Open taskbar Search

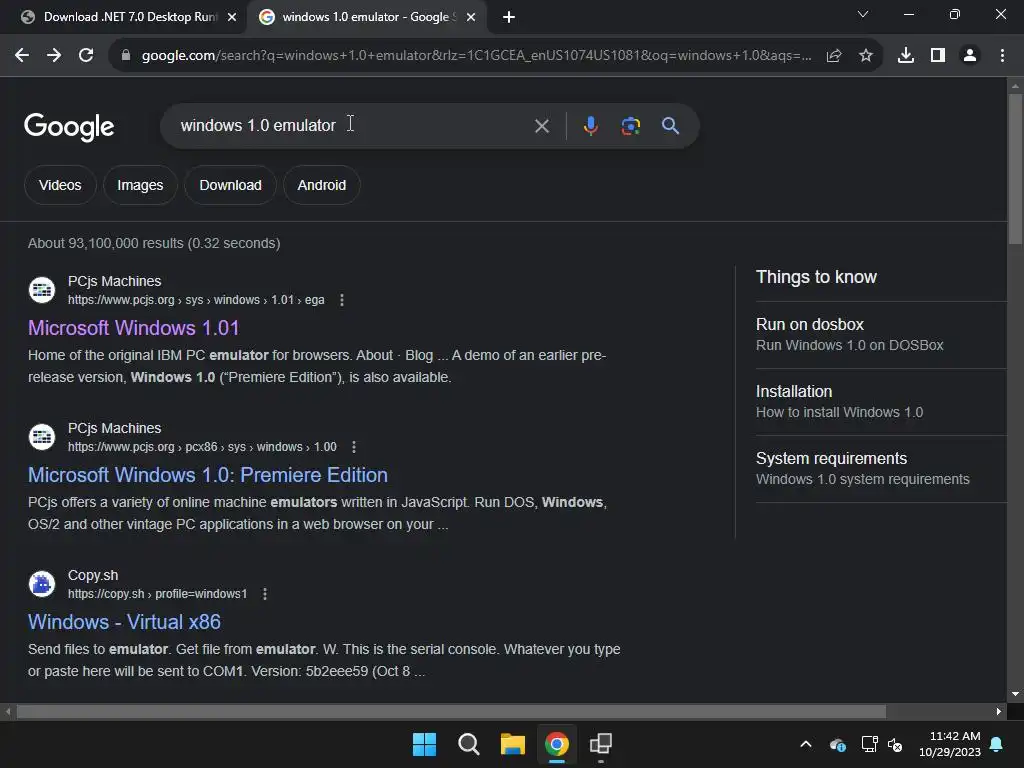click(468, 744)
